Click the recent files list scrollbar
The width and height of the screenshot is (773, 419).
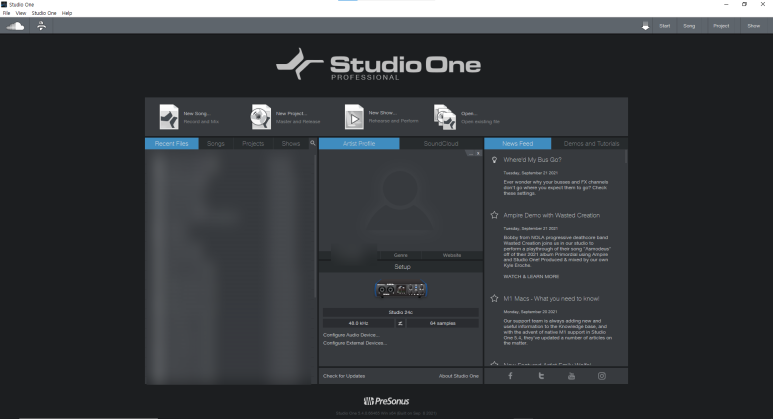tap(315, 227)
